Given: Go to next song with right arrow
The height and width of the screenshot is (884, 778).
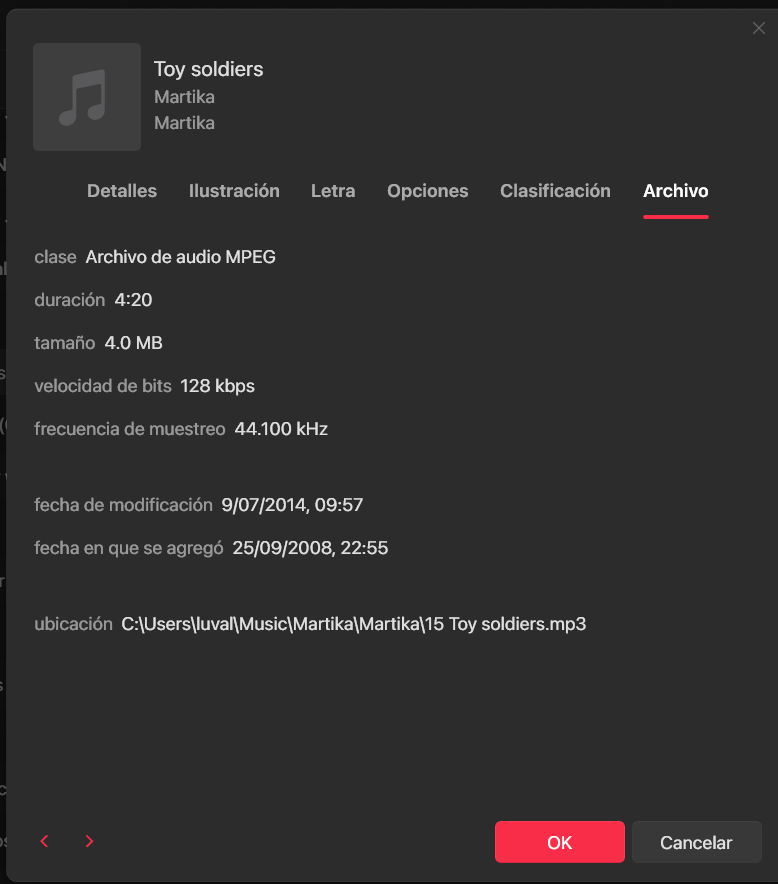Looking at the screenshot, I should tap(89, 841).
